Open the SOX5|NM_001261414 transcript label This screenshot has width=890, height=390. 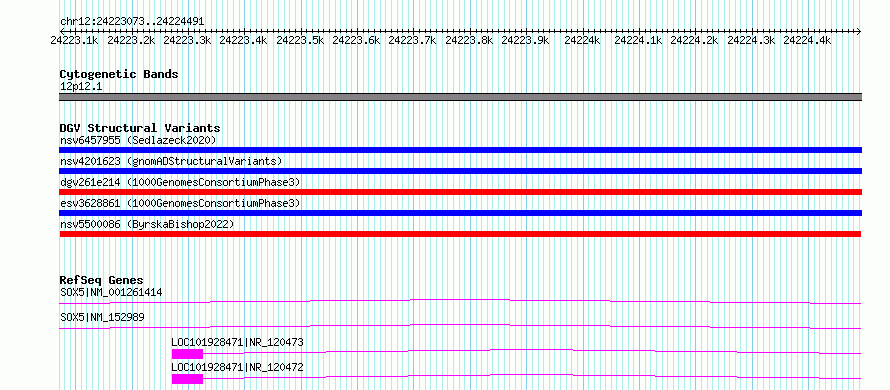(111, 292)
